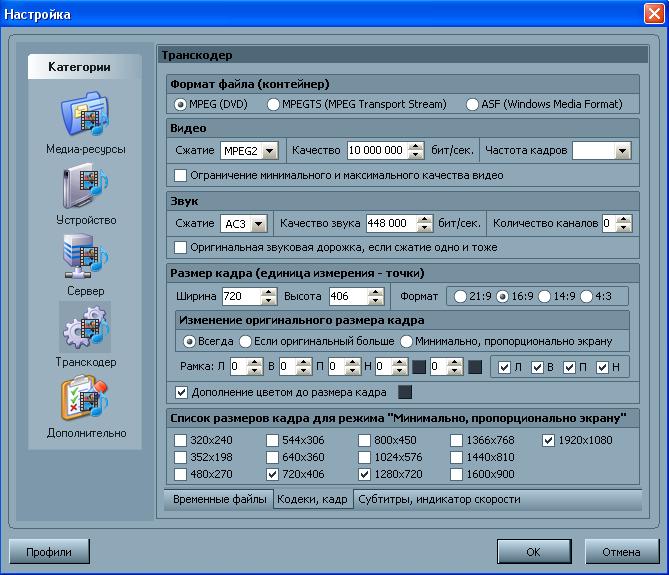The image size is (669, 575).
Task: Switch to the Временные файлы tab
Action: (219, 499)
